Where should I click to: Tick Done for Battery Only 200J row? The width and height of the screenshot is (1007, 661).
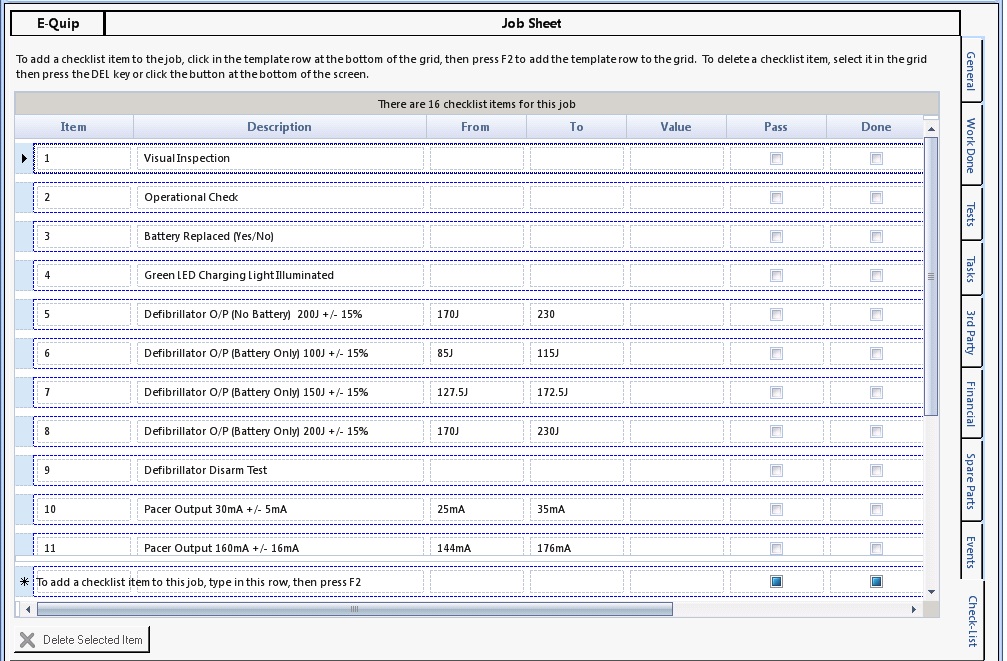876,432
